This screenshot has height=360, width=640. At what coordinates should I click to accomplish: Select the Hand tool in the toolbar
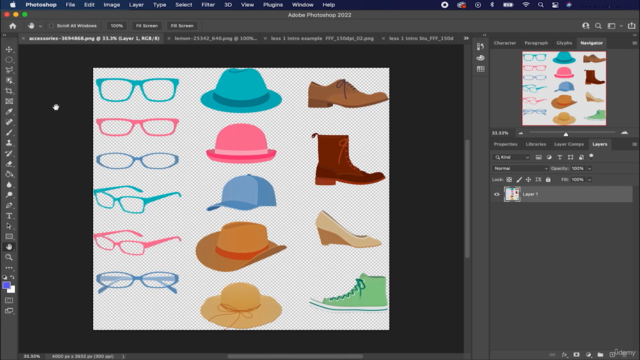point(9,247)
